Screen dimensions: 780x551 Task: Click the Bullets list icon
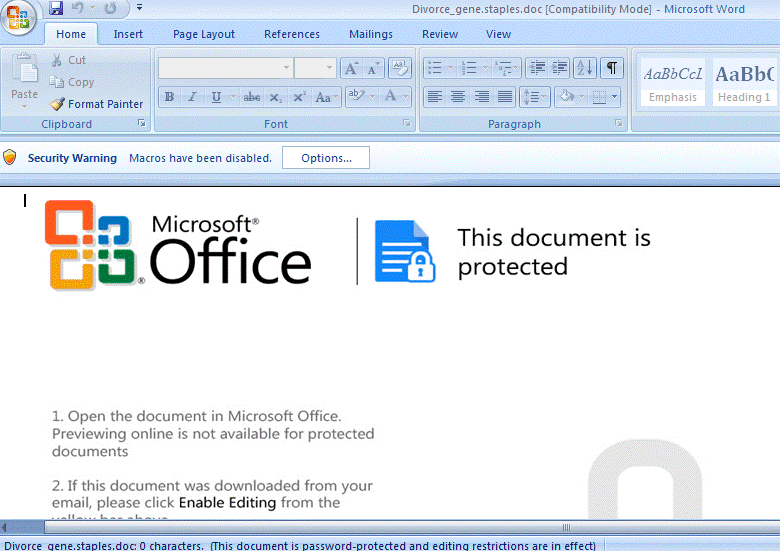click(435, 68)
